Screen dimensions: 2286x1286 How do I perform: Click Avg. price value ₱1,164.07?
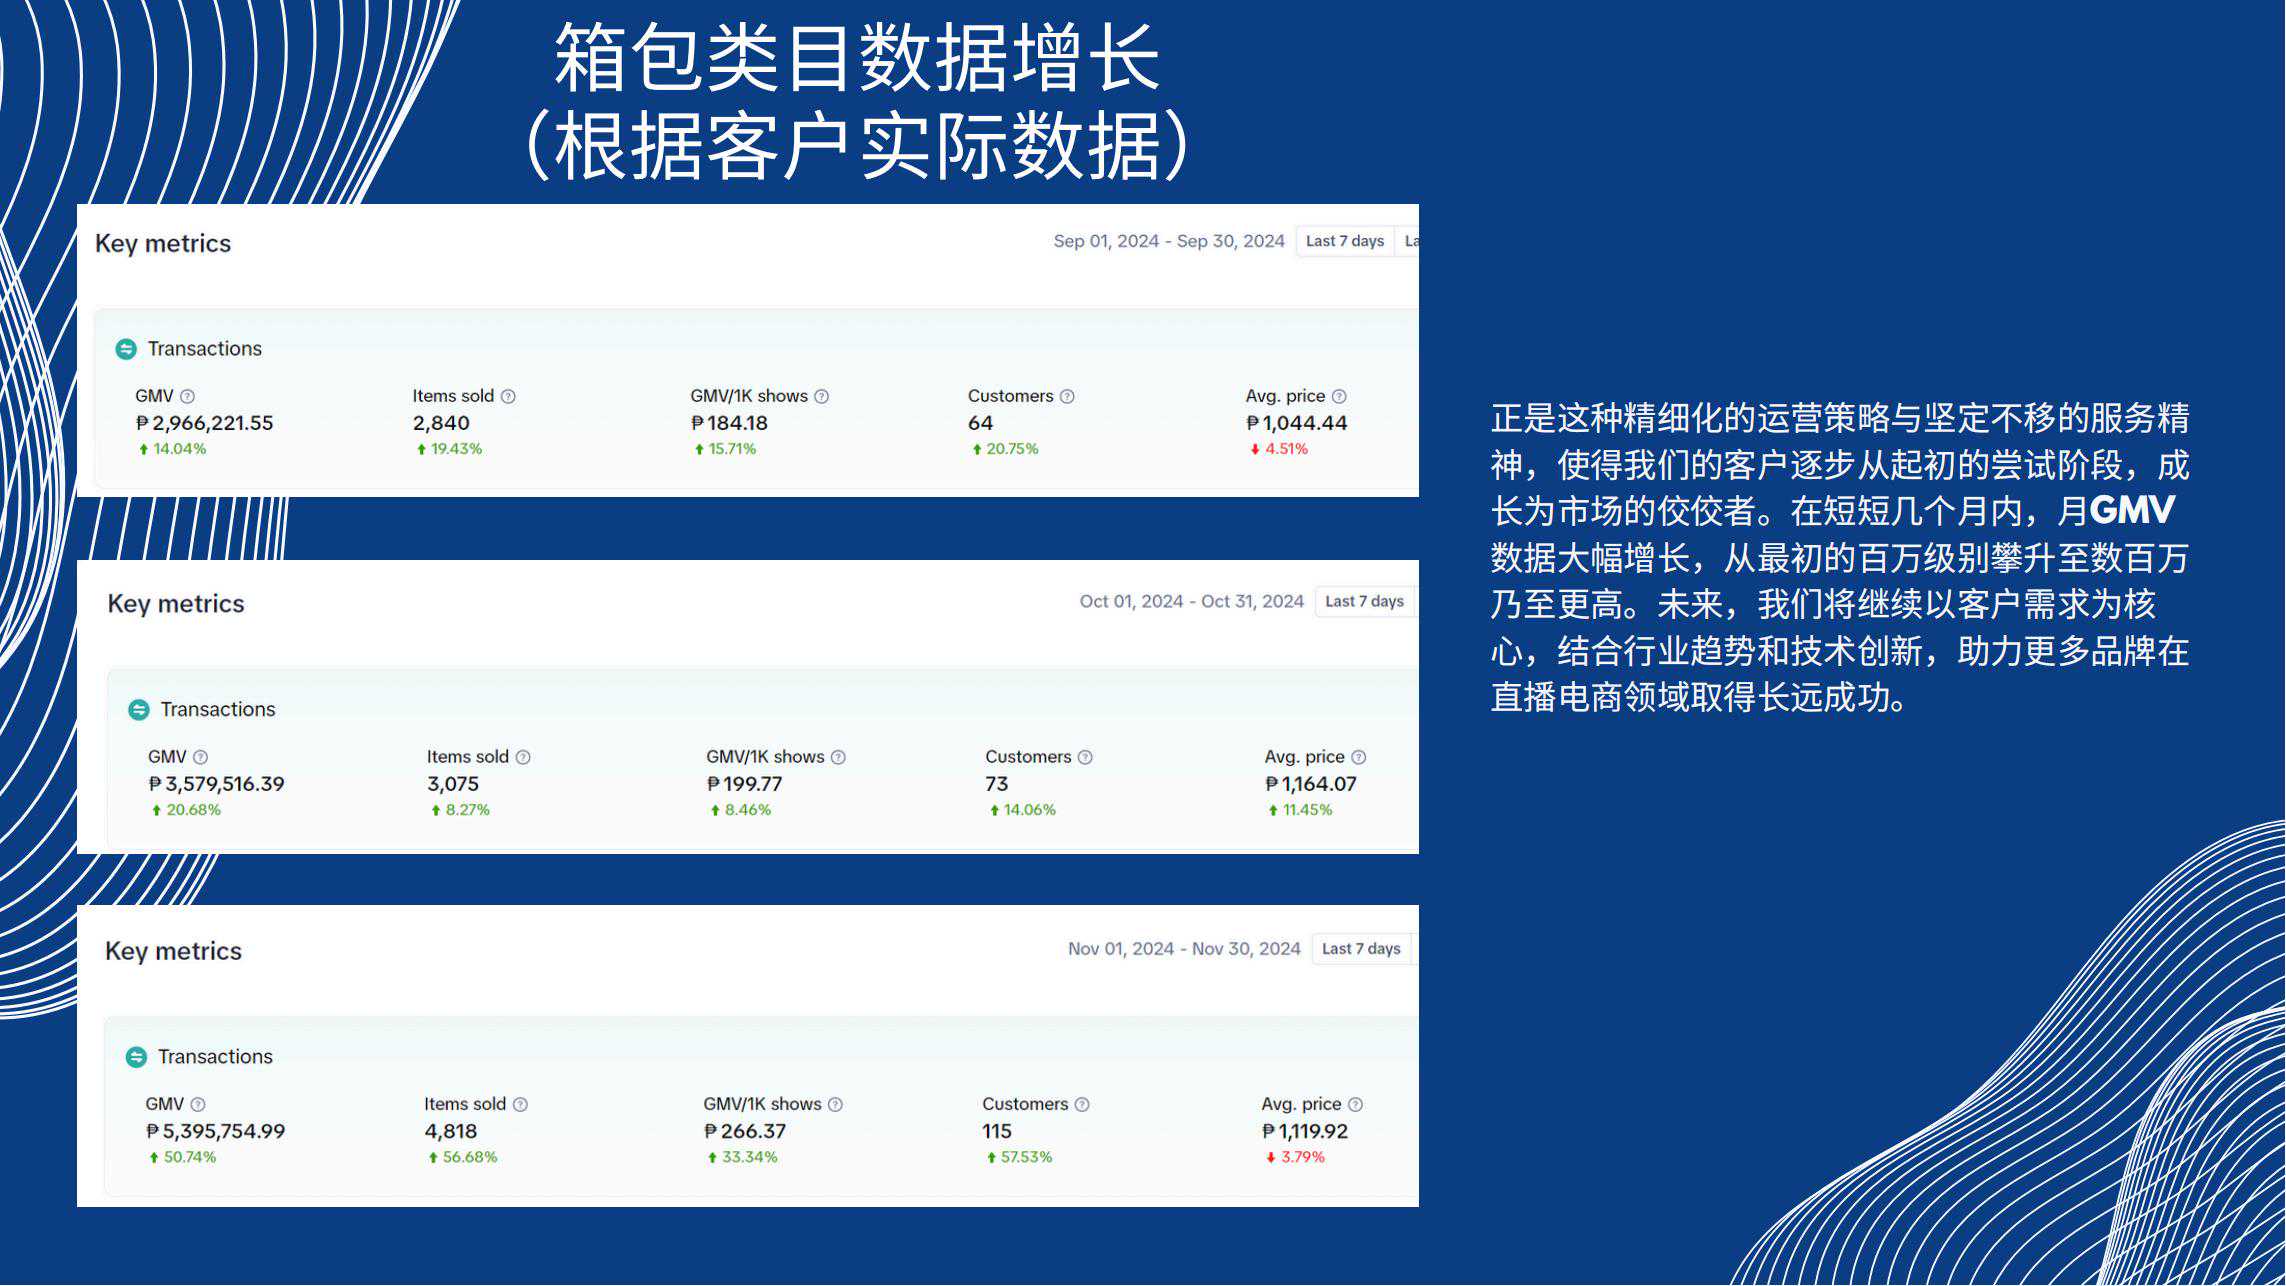[1310, 785]
